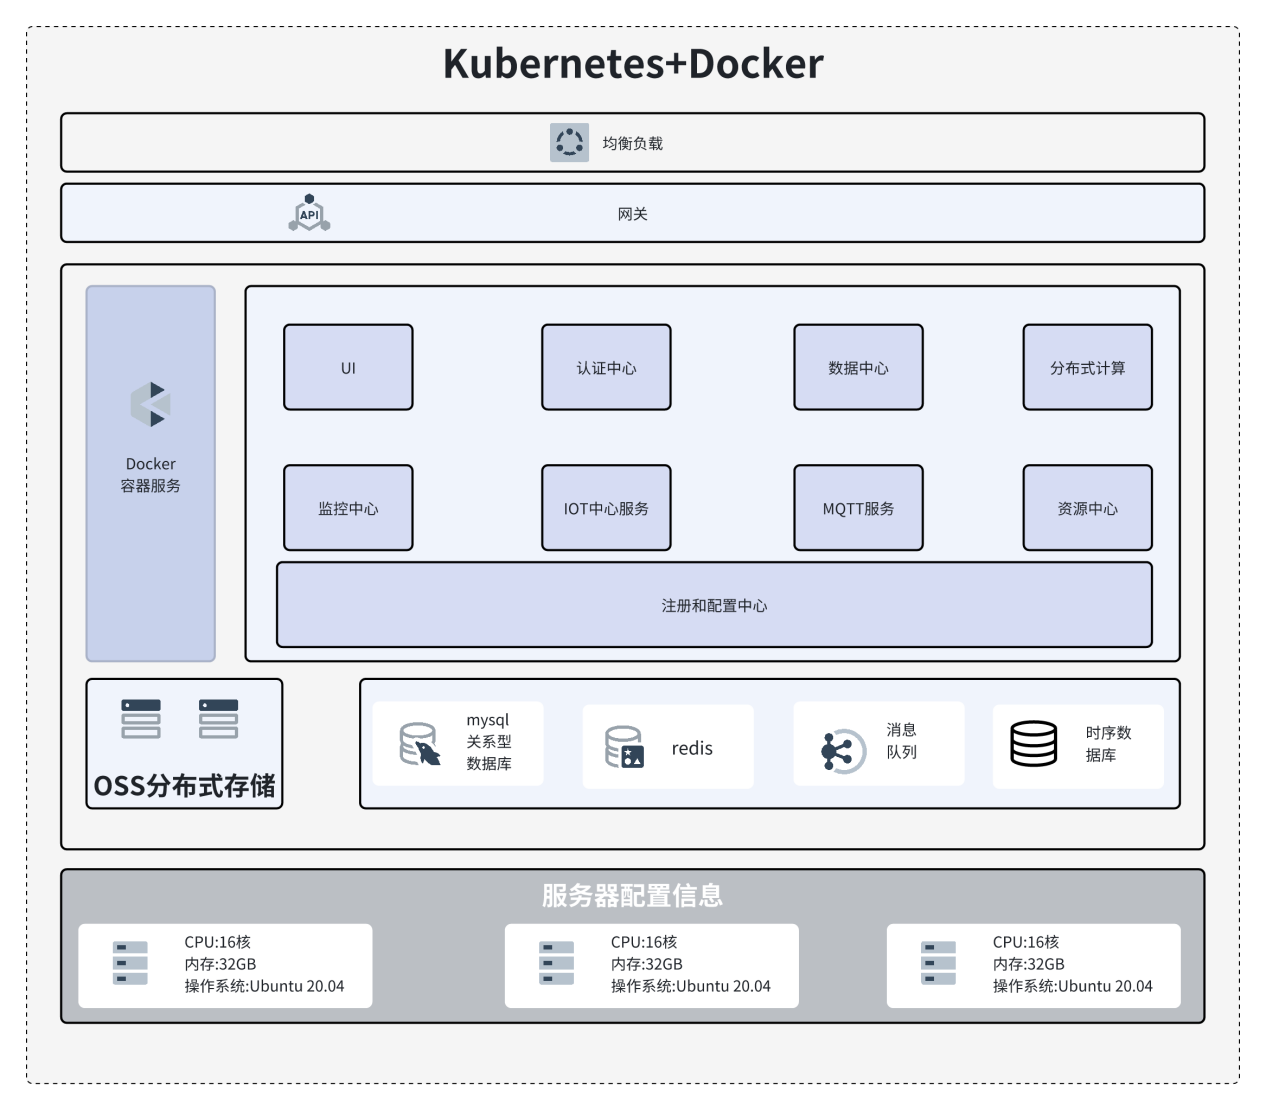Select the UI service box

[x=348, y=367]
